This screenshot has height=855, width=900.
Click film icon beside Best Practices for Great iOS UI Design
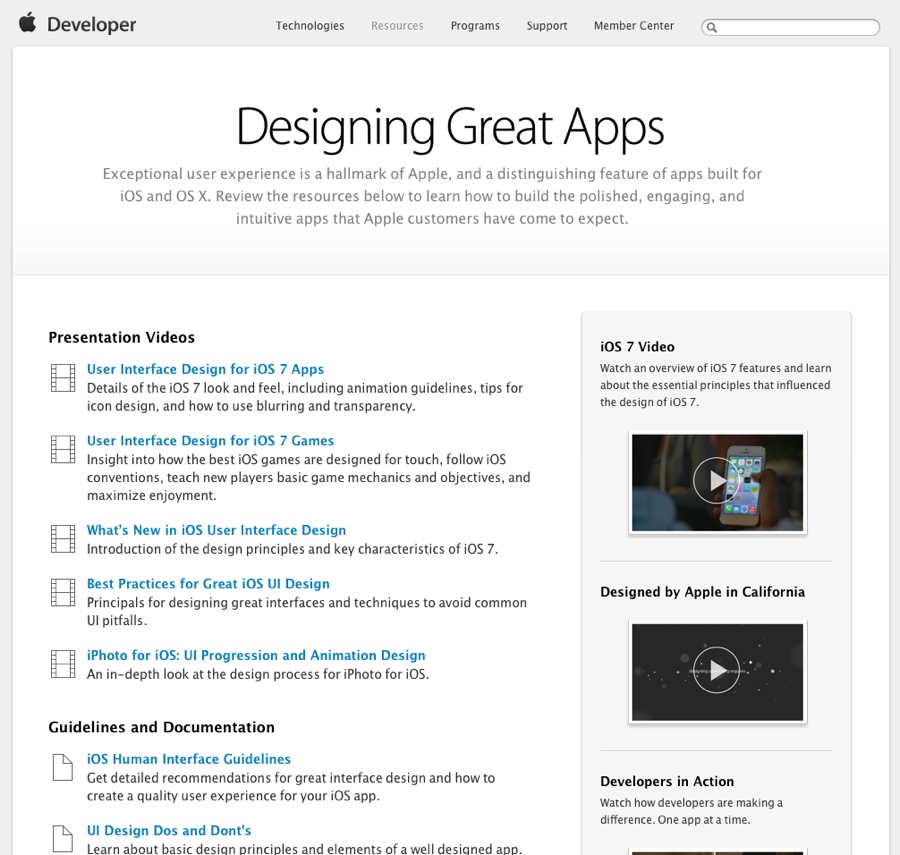click(63, 593)
